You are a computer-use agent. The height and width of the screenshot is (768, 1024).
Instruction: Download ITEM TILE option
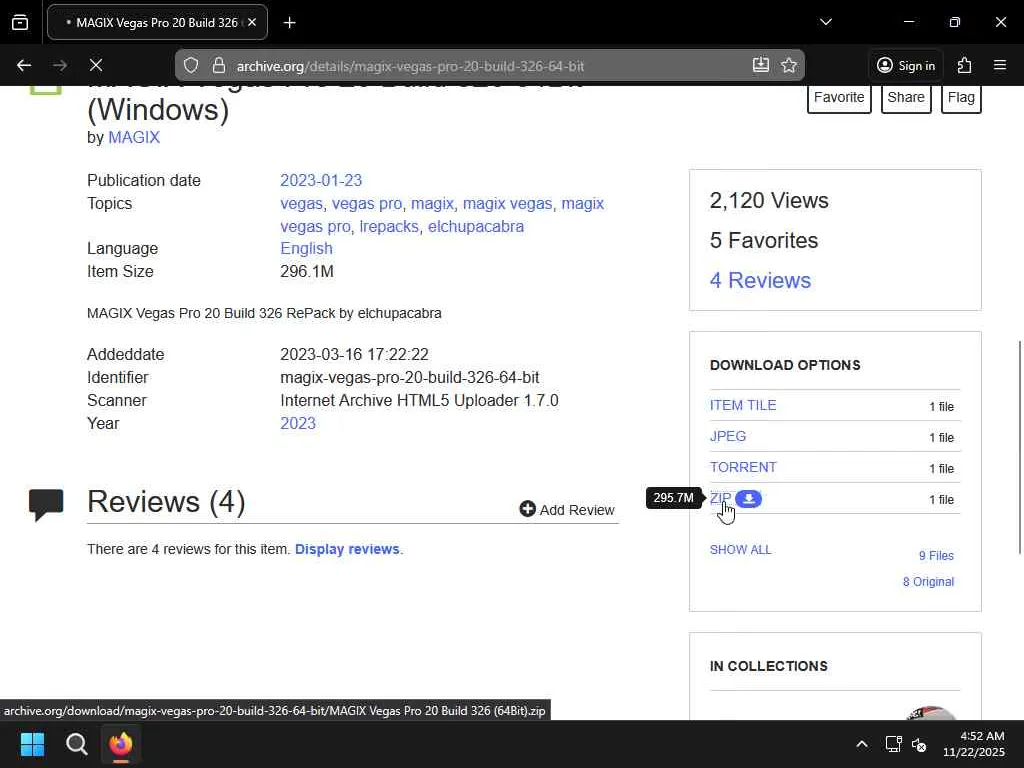(x=743, y=406)
